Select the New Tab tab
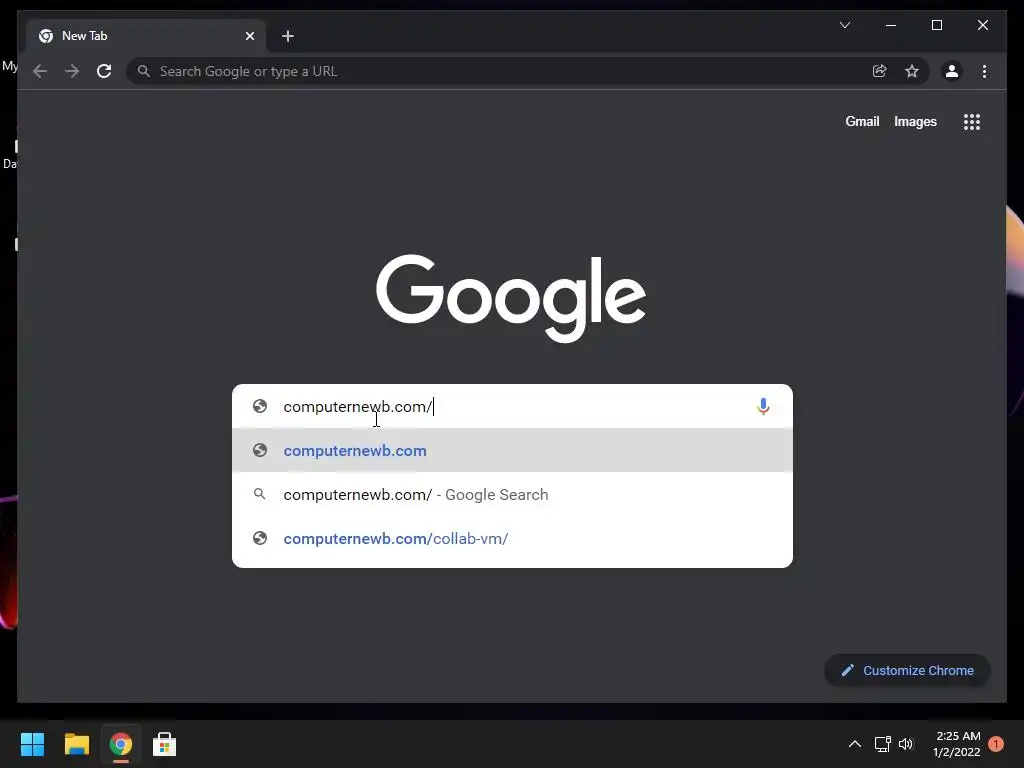This screenshot has width=1024, height=768. point(146,36)
